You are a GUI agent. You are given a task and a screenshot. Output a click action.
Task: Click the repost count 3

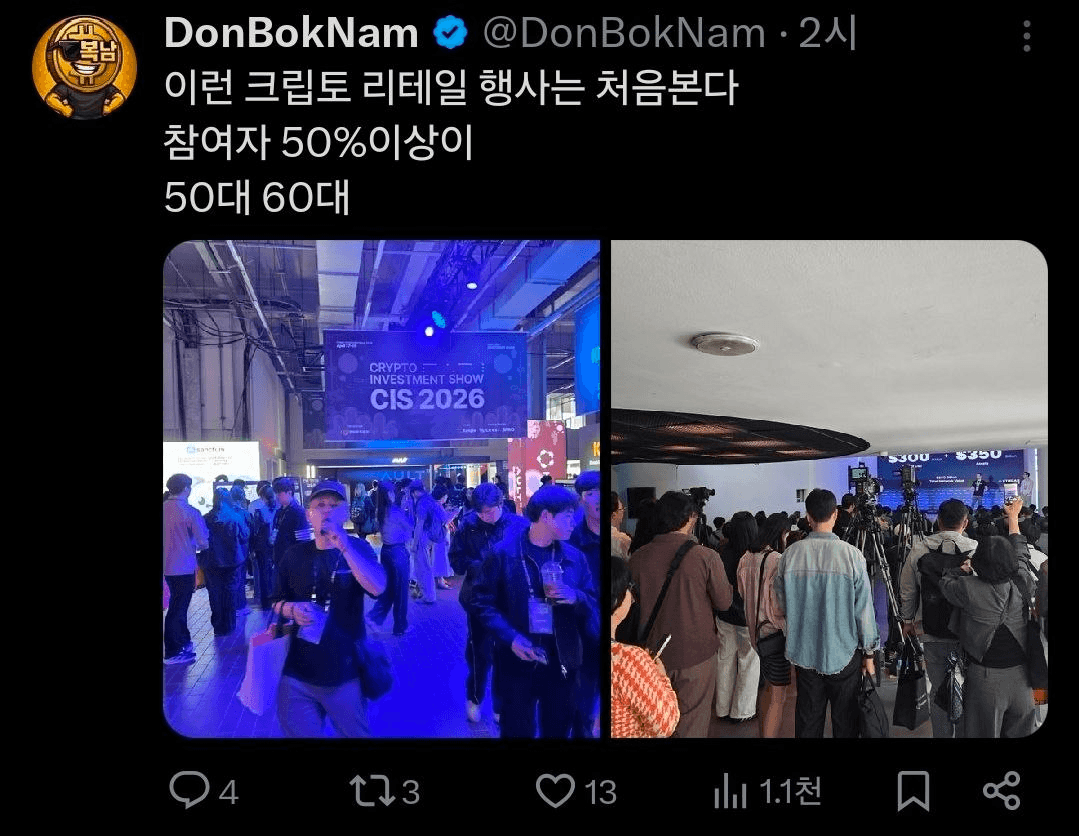tap(410, 793)
